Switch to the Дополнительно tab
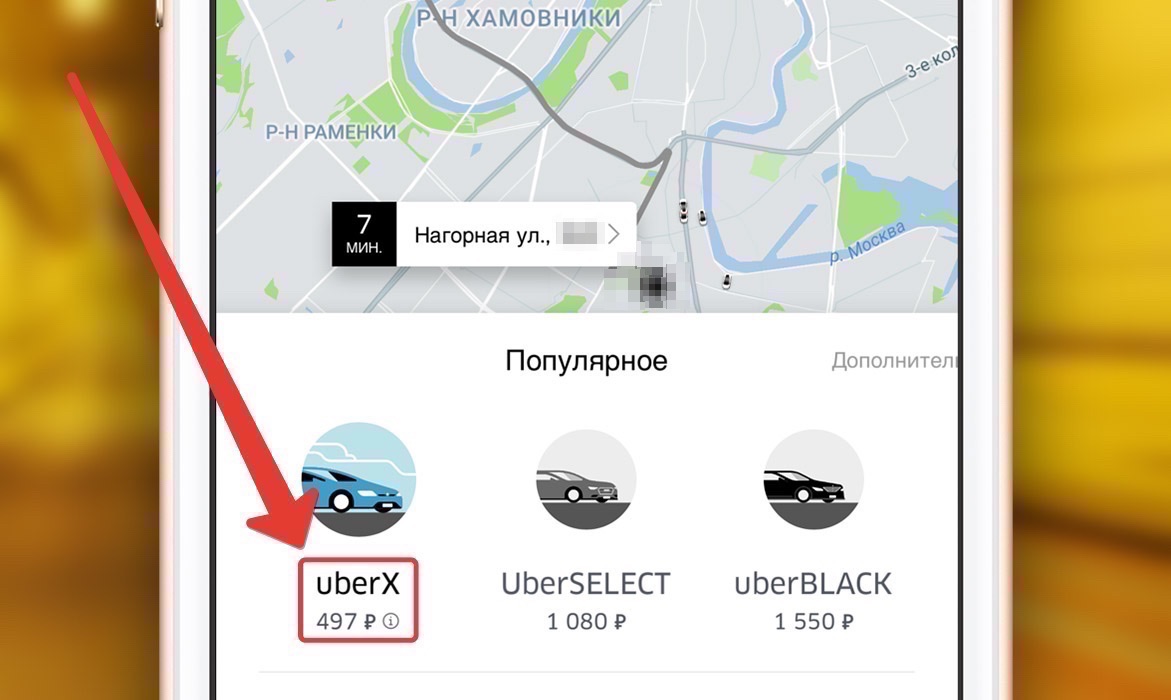The image size is (1171, 700). click(894, 361)
